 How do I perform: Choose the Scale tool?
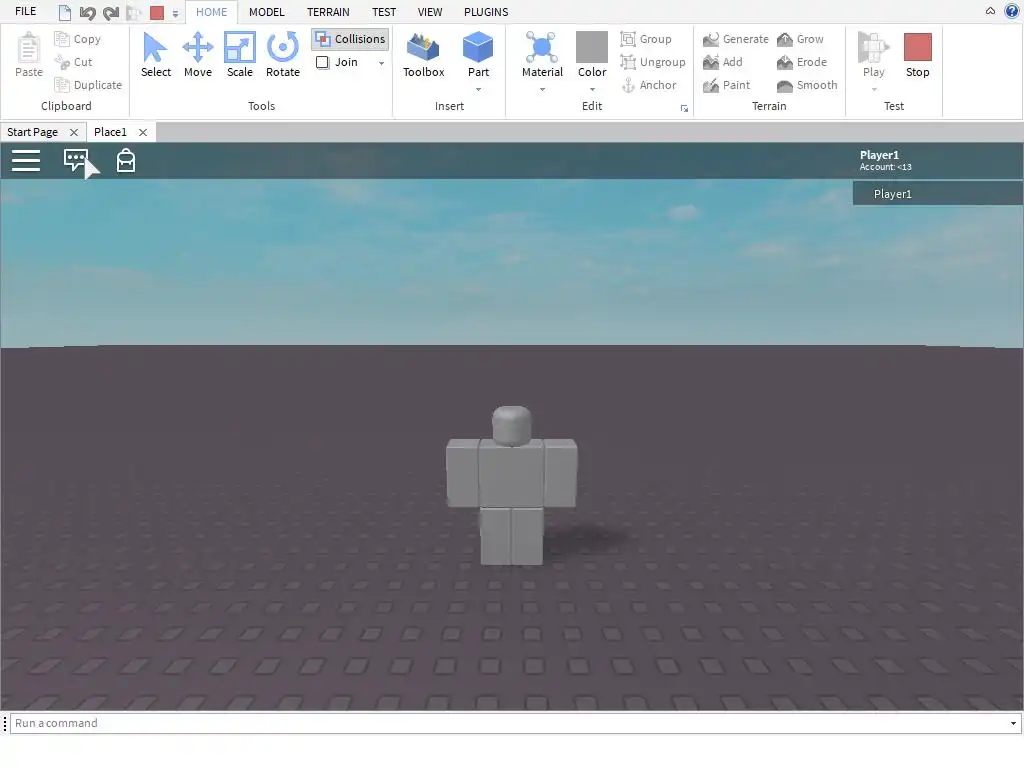click(x=240, y=55)
